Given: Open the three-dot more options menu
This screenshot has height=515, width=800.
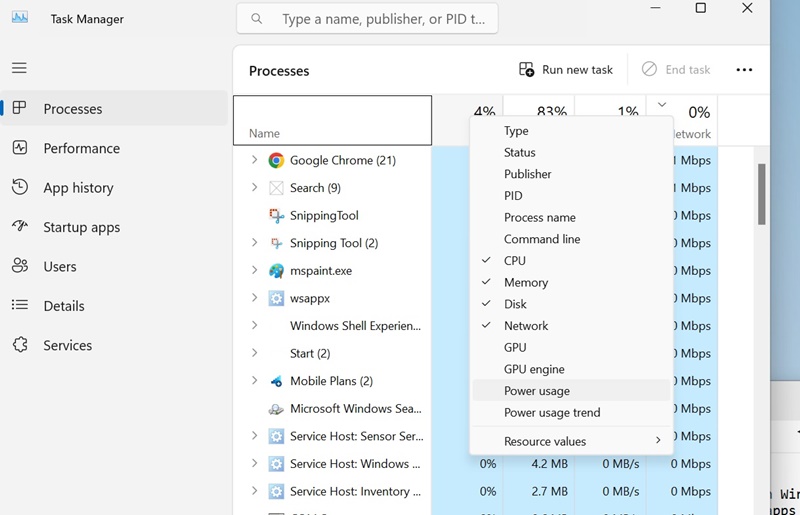Looking at the screenshot, I should (x=744, y=70).
